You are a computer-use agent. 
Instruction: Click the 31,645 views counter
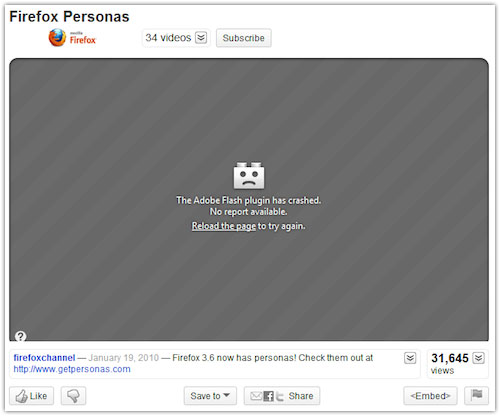click(x=450, y=364)
